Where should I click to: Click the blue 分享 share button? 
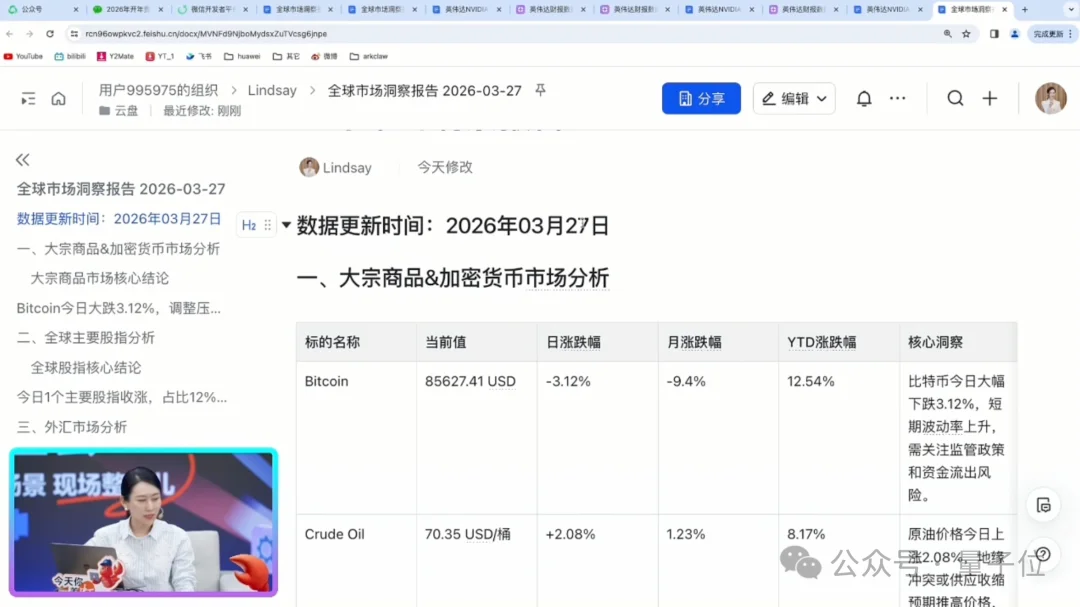coord(701,98)
